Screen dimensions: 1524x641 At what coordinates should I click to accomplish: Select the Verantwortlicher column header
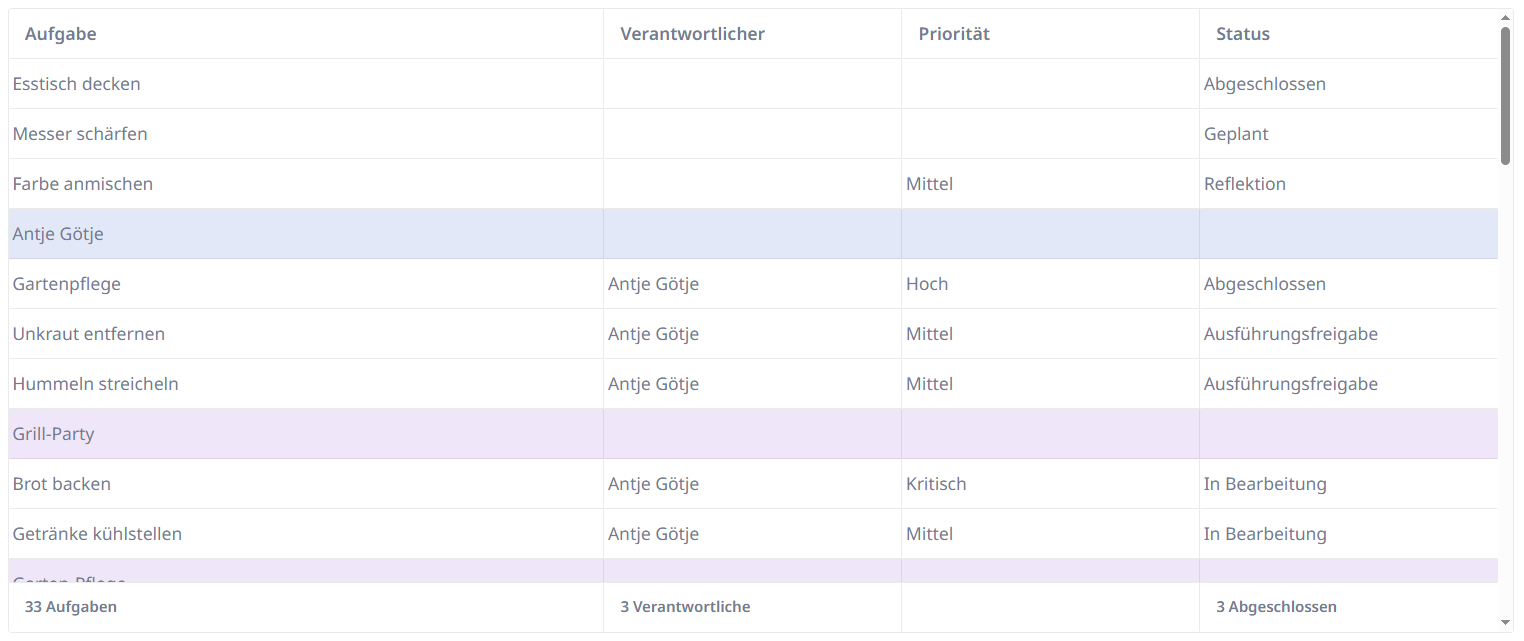coord(692,33)
